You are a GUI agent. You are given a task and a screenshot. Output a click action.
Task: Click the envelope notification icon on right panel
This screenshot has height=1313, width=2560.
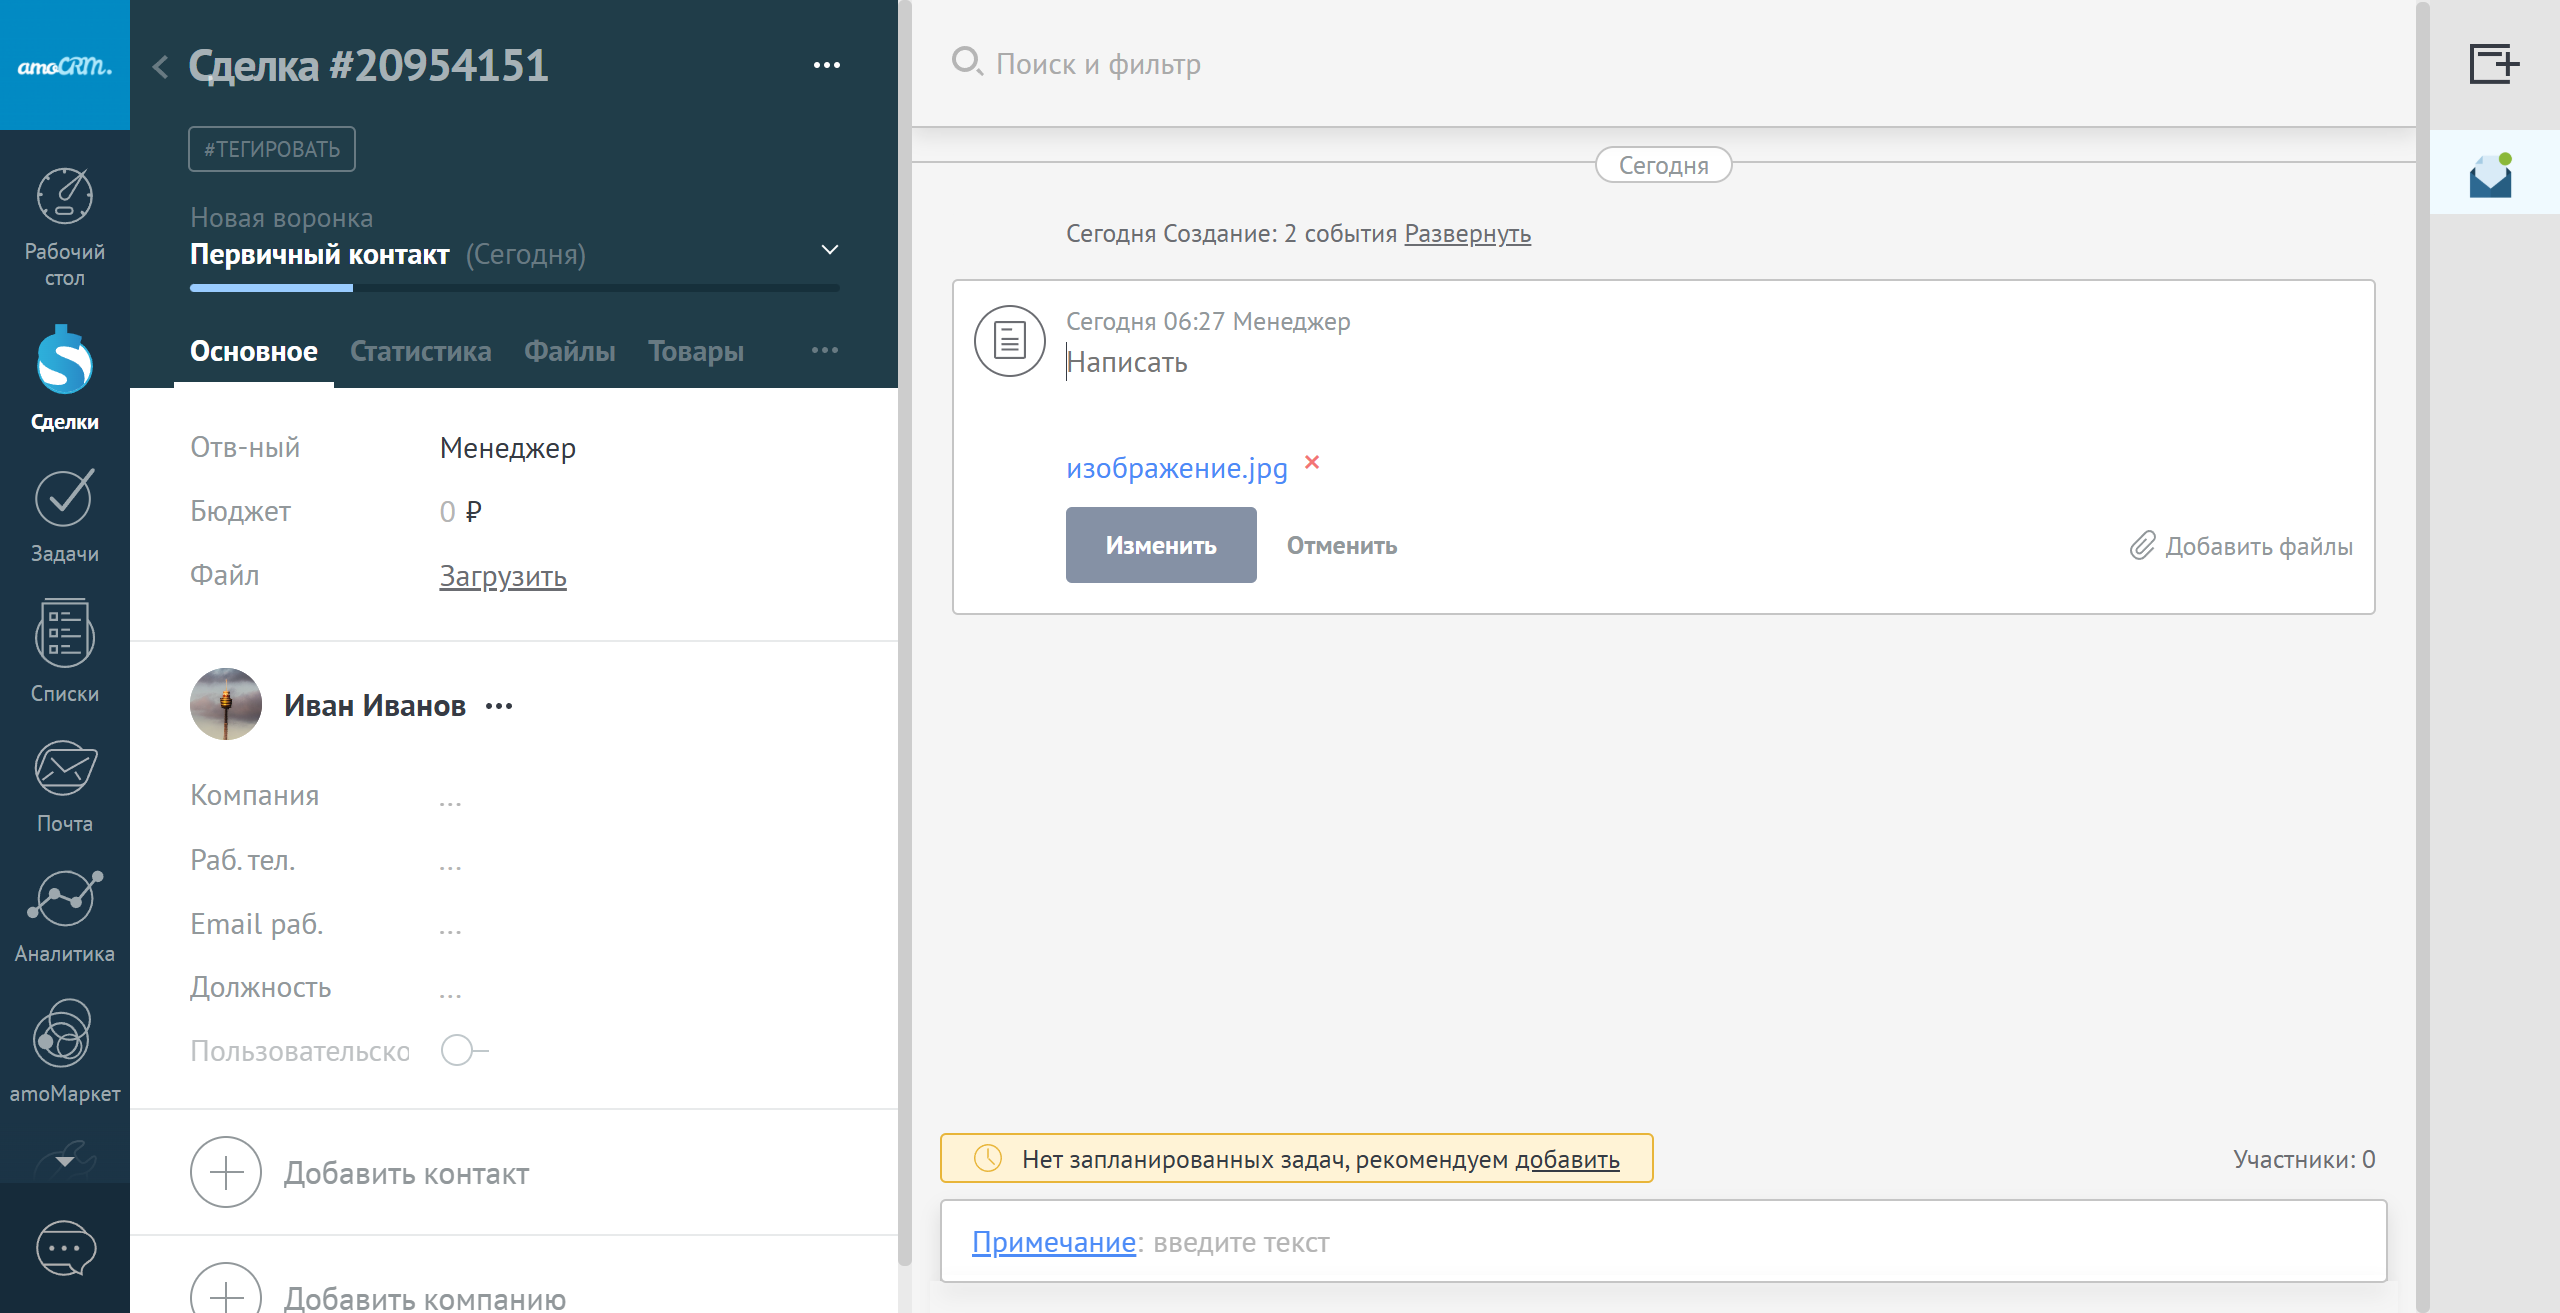click(x=2490, y=175)
